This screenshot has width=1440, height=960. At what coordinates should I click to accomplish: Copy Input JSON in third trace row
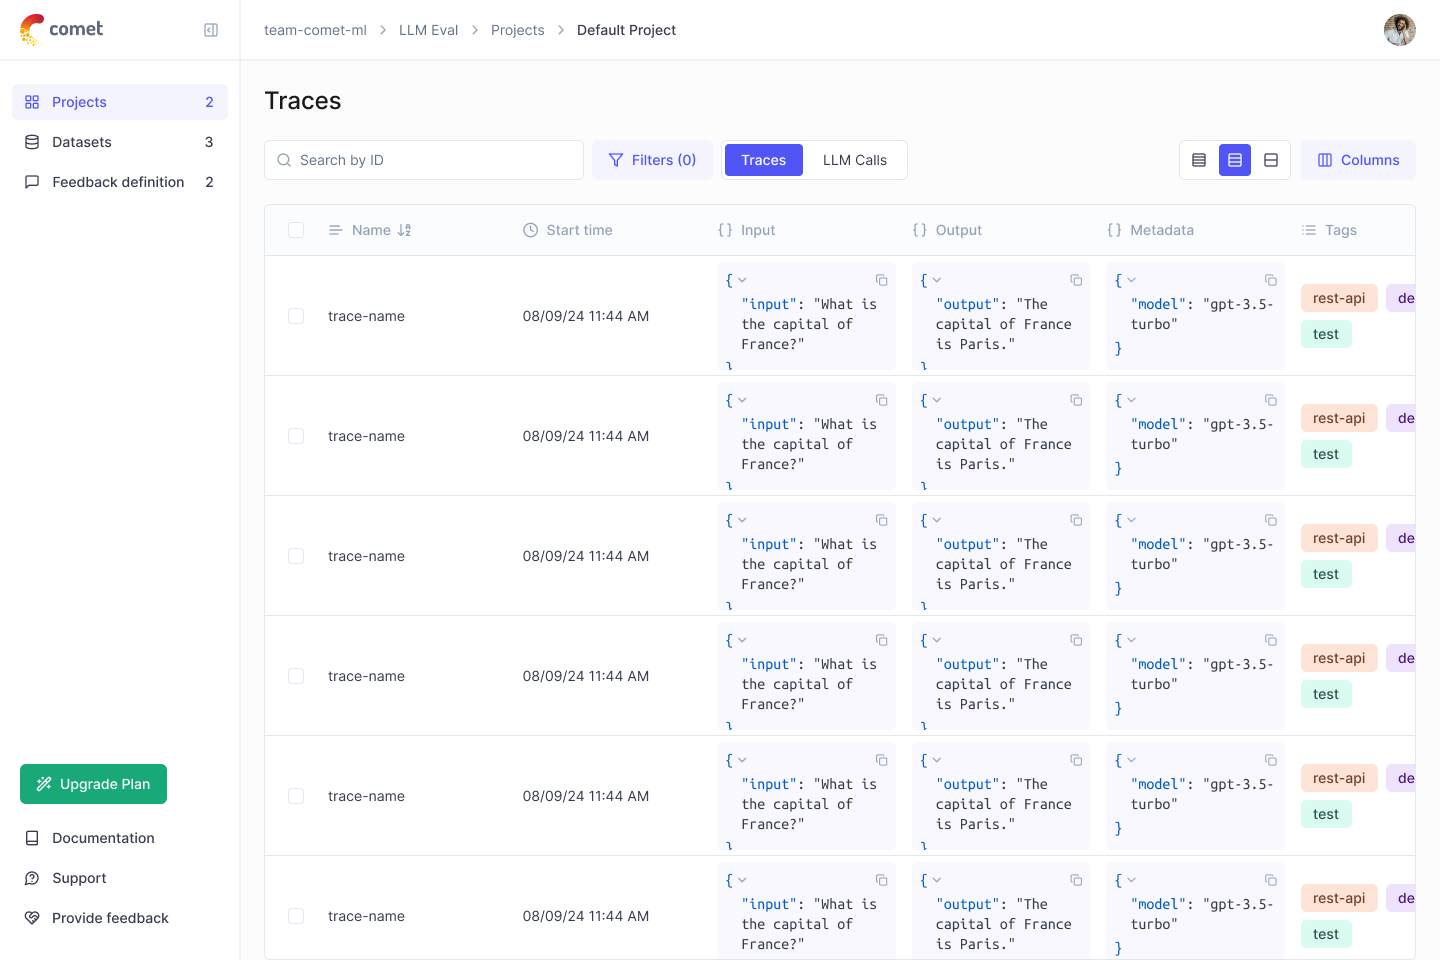coord(881,520)
